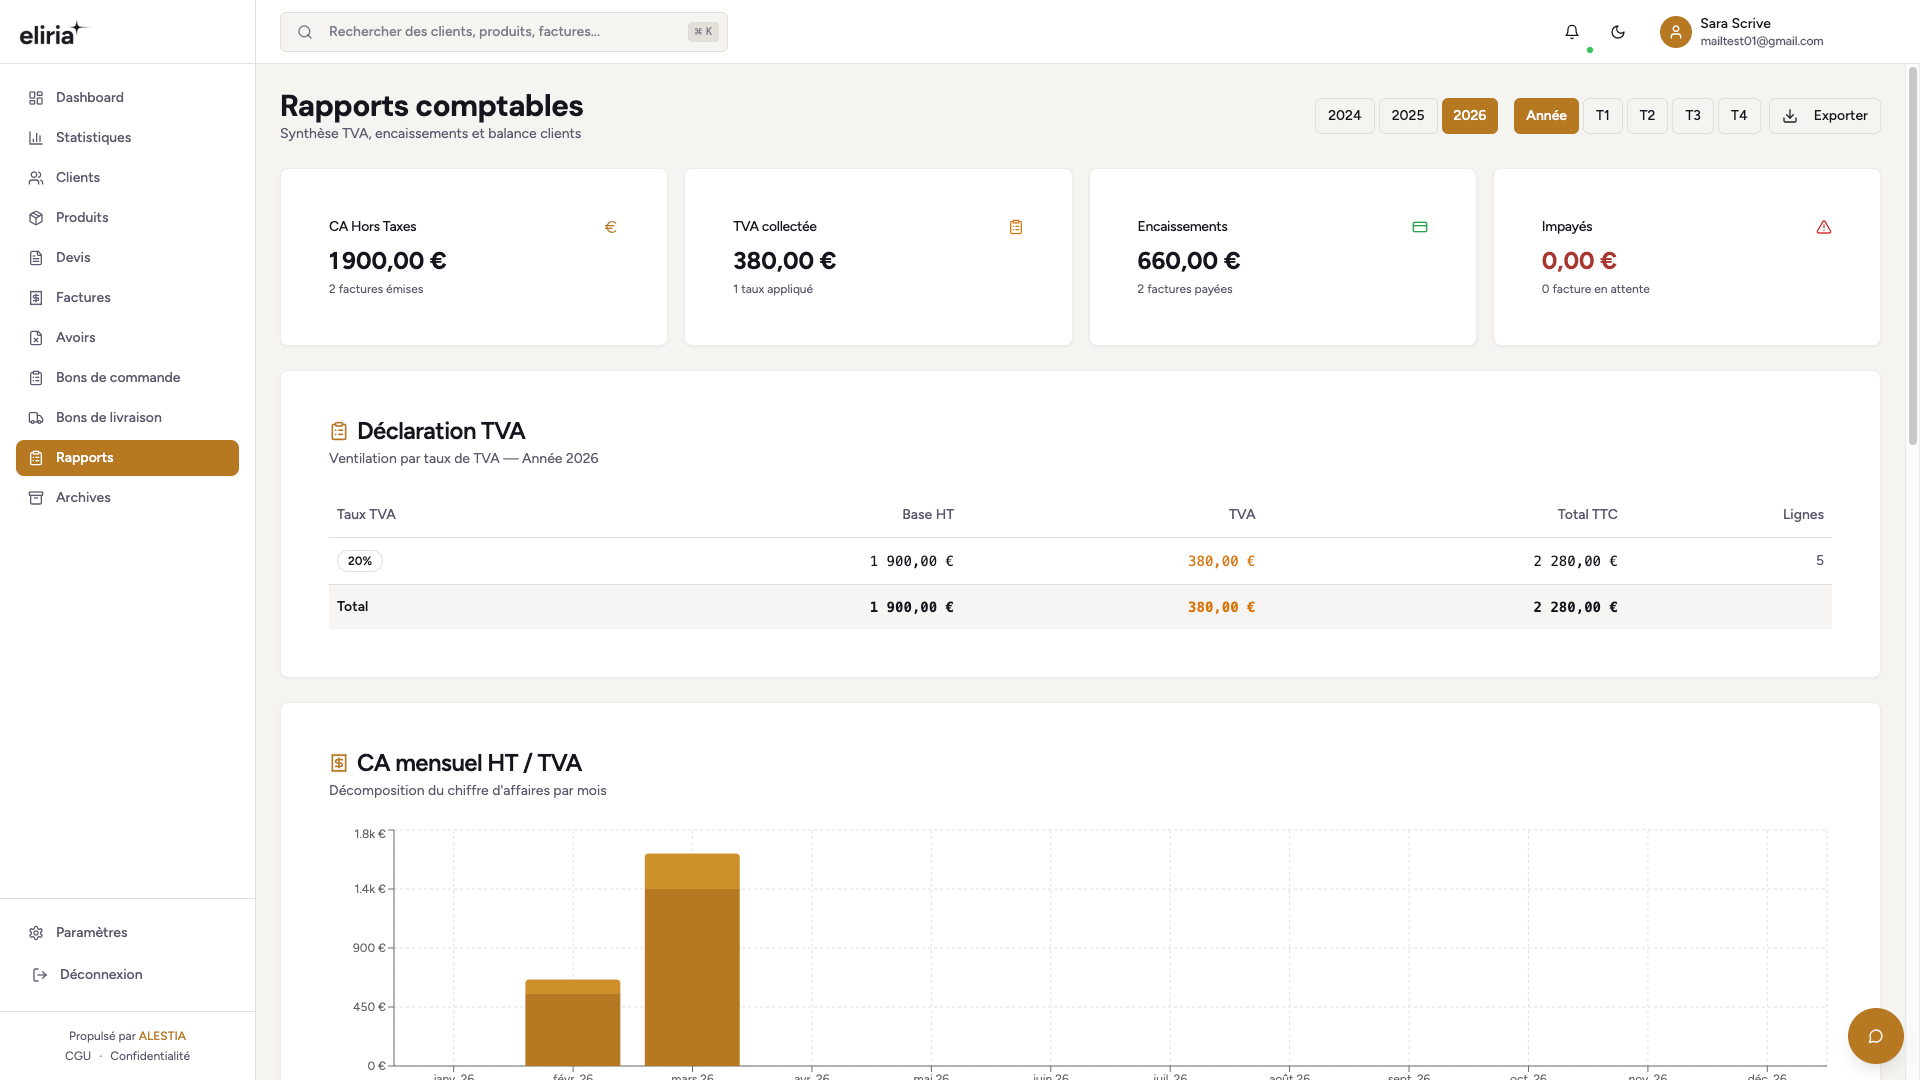Switch the report year to 2025
The width and height of the screenshot is (1920, 1080).
pos(1407,116)
